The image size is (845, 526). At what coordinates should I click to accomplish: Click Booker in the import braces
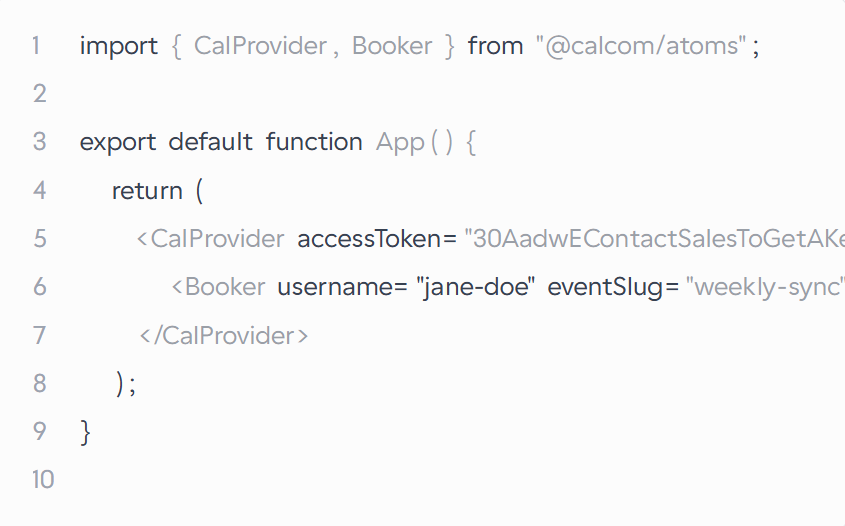tap(392, 46)
